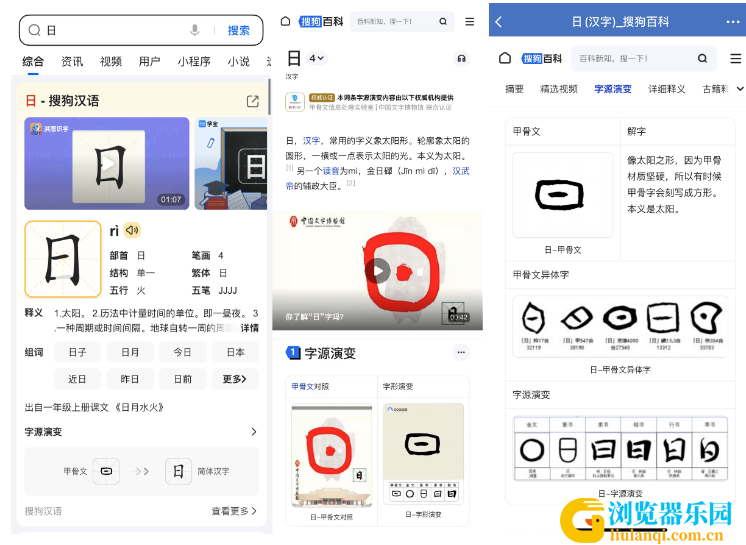746x545 pixels.
Task: Expand the 4 meanings dropdown beside 日
Action: tap(316, 58)
